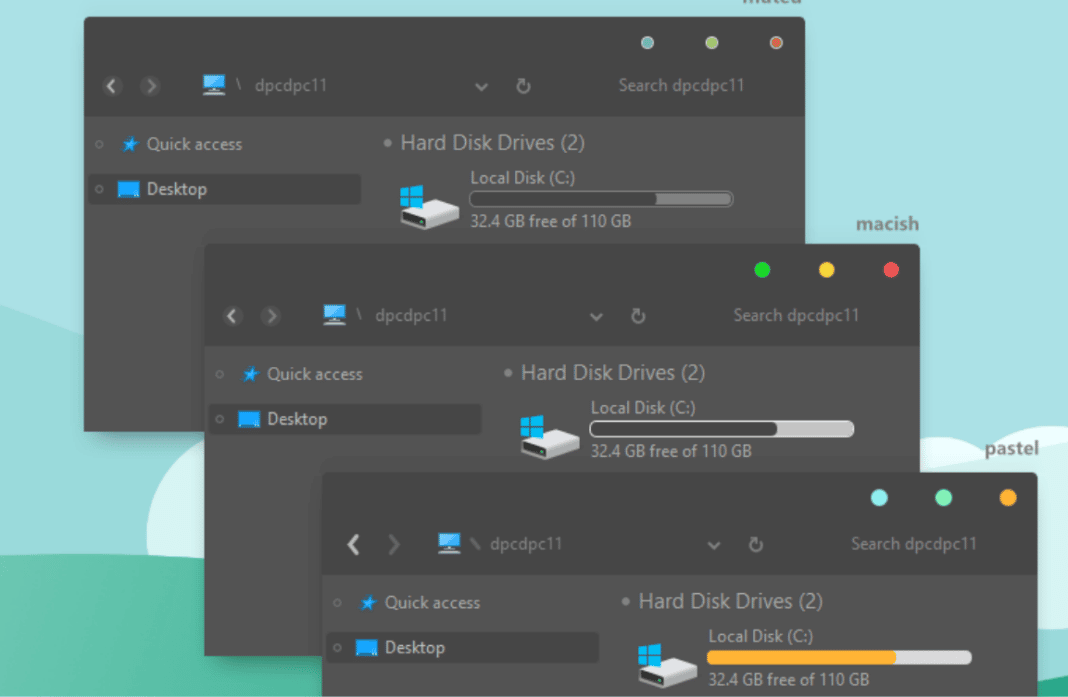Image resolution: width=1068 pixels, height=697 pixels.
Task: Click the orange dot in the pastel window titlebar
Action: click(1008, 497)
